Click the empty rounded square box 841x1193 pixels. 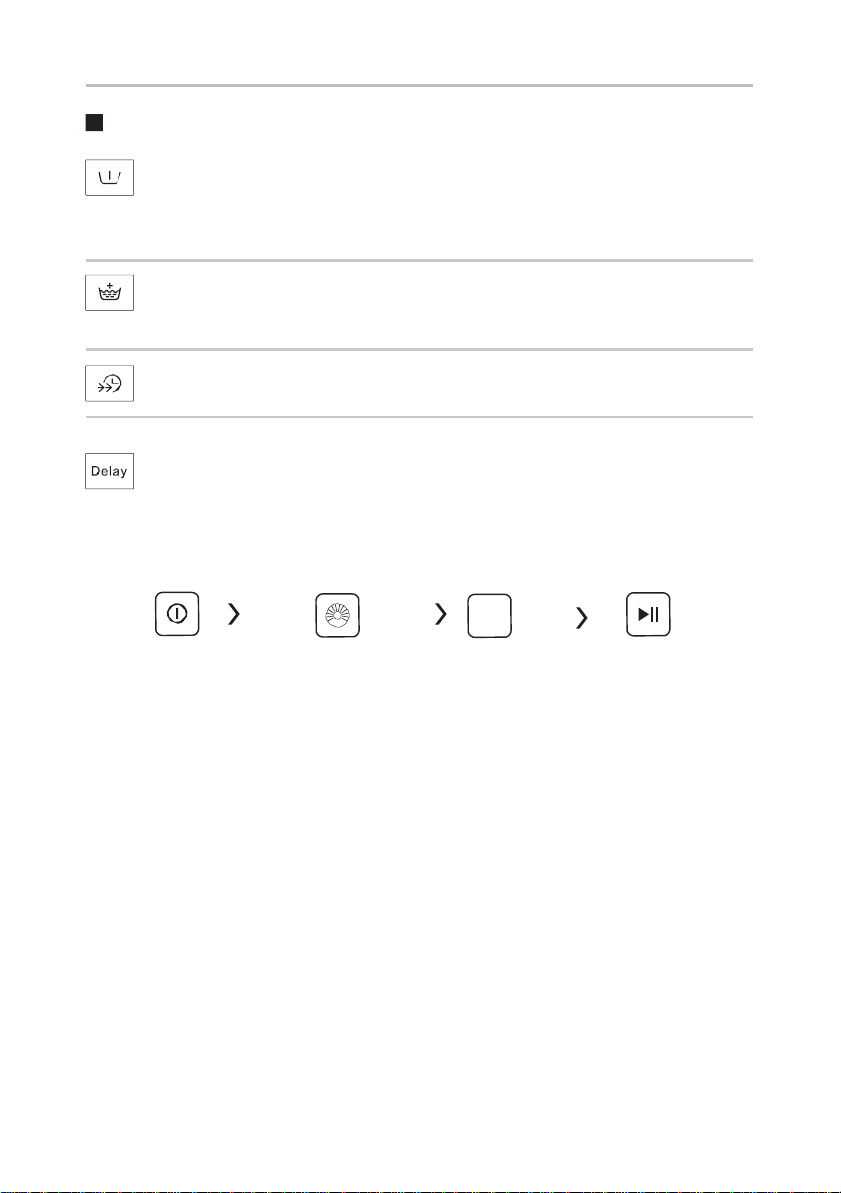point(489,616)
